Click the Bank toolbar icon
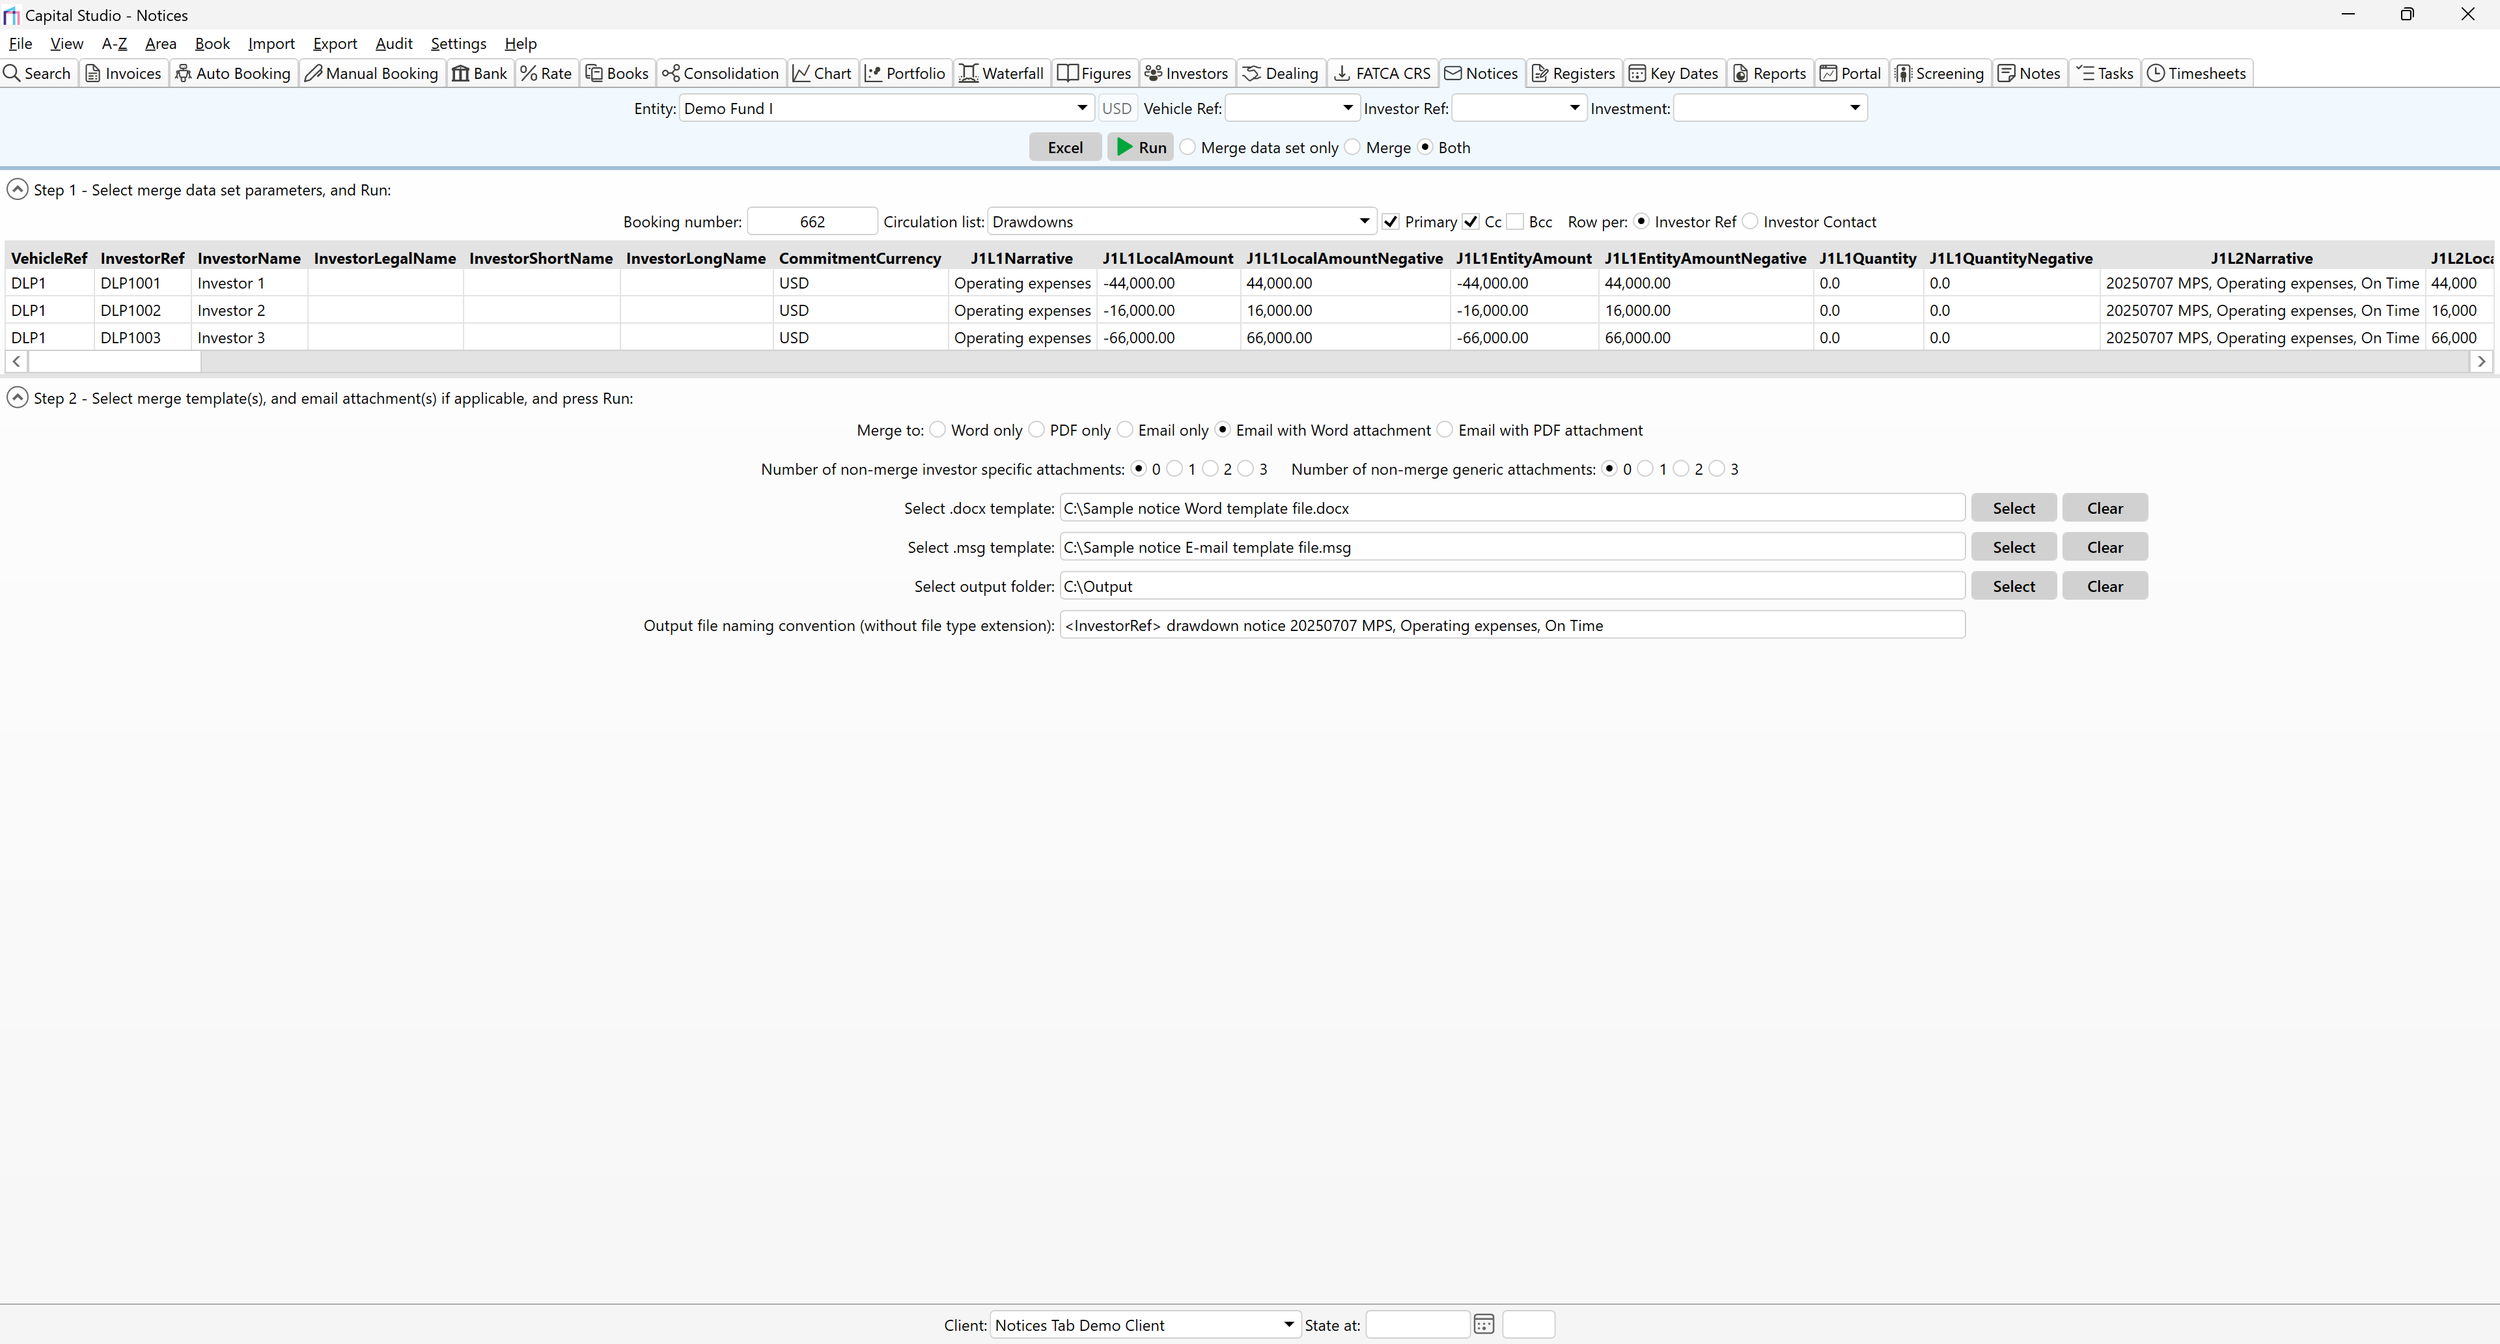 (460, 73)
